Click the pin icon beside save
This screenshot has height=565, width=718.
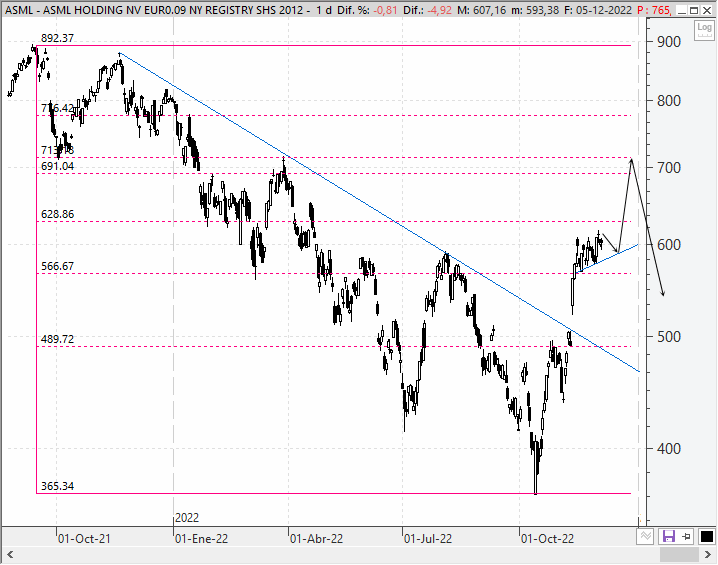click(x=686, y=537)
